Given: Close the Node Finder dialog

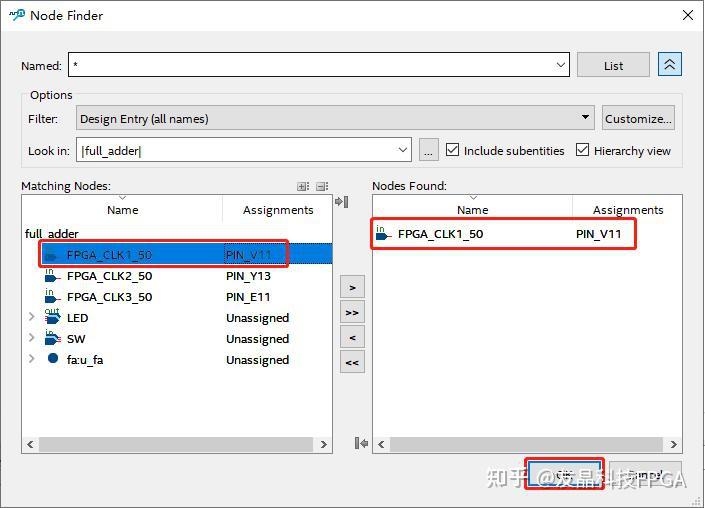Looking at the screenshot, I should [687, 15].
